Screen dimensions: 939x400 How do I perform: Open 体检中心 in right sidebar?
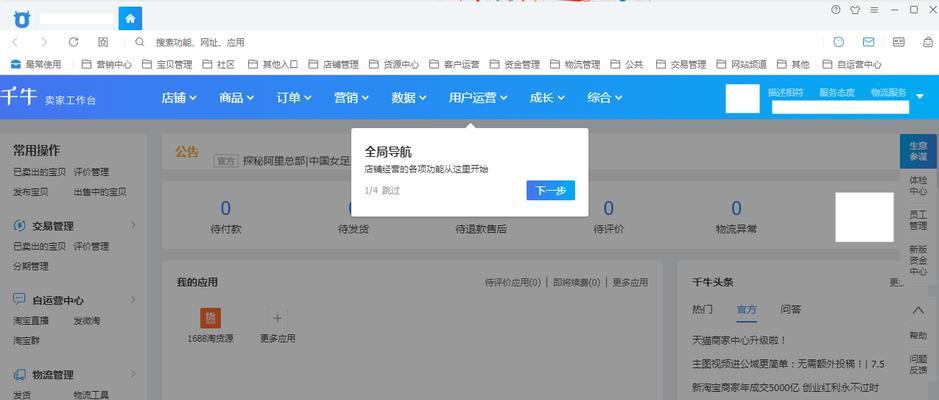coord(918,186)
